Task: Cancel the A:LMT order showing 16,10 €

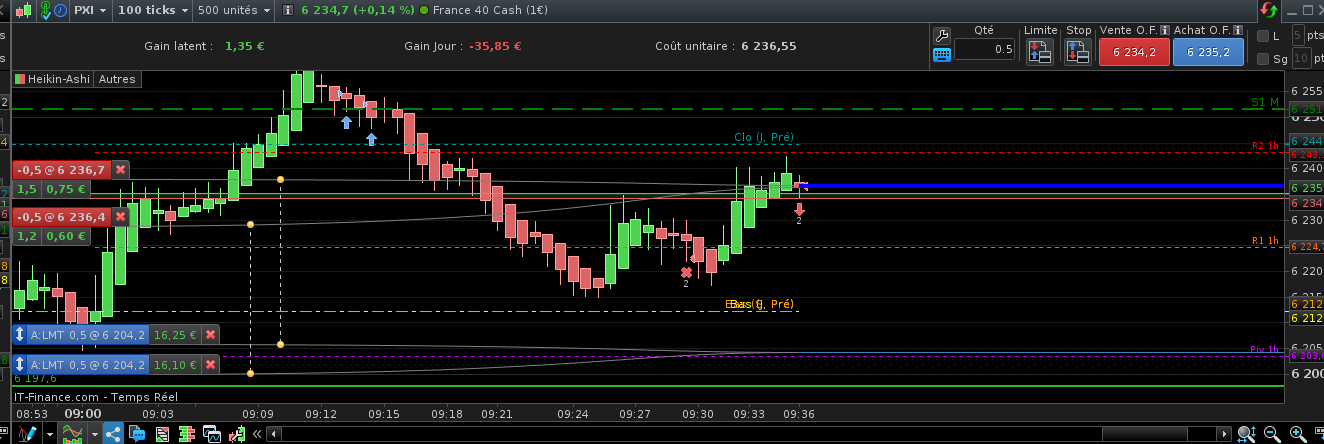Action: click(x=211, y=366)
